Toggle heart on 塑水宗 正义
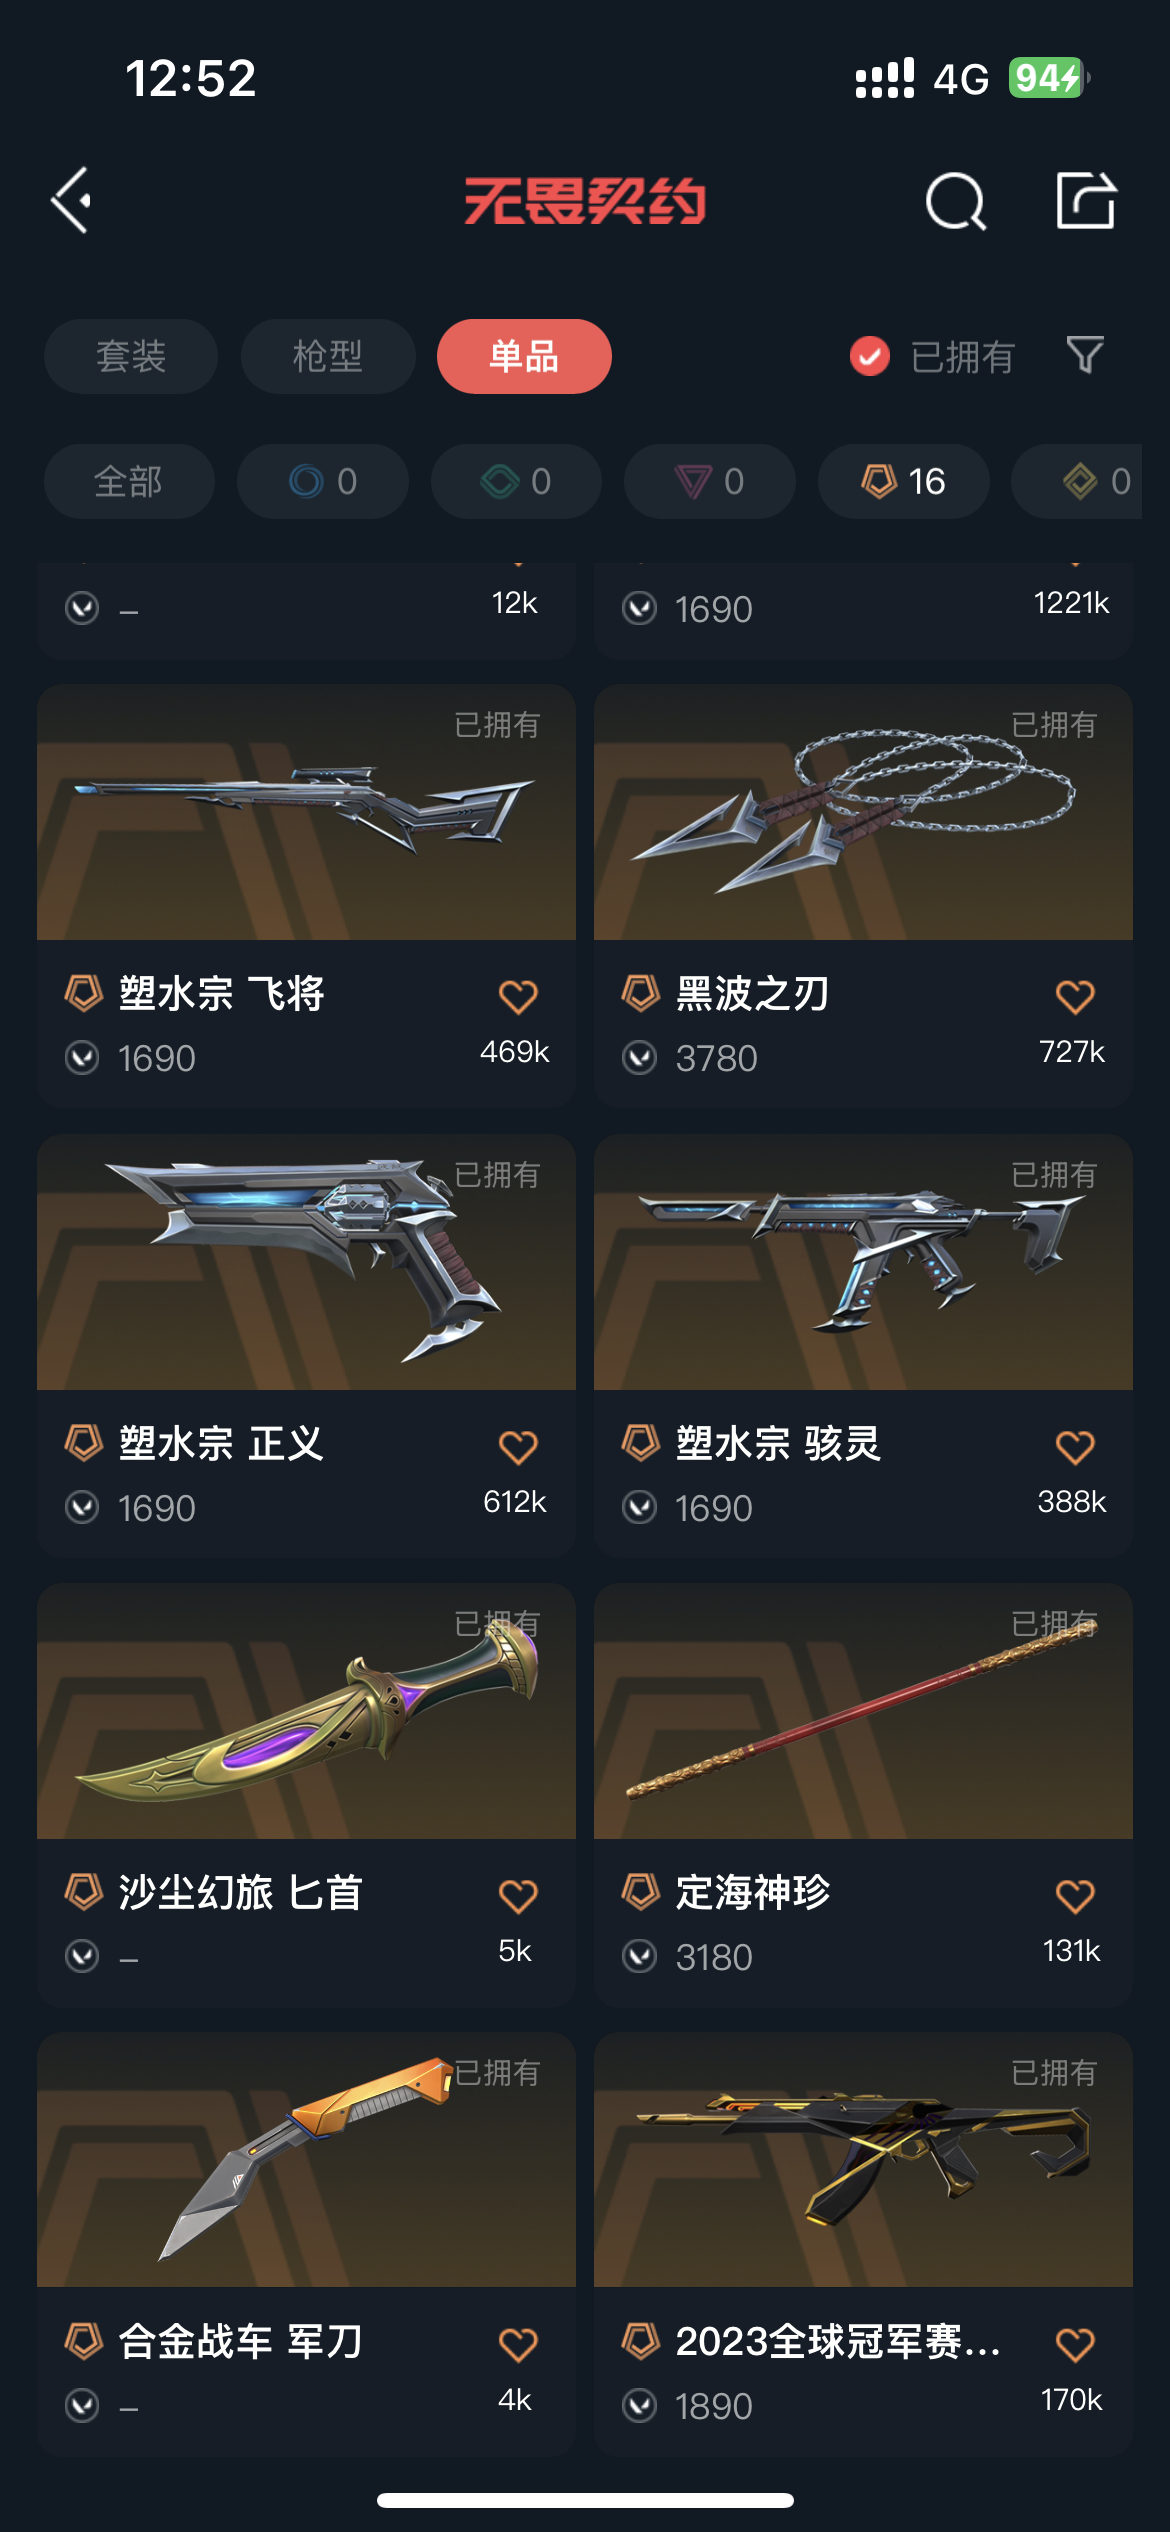 click(x=518, y=1446)
